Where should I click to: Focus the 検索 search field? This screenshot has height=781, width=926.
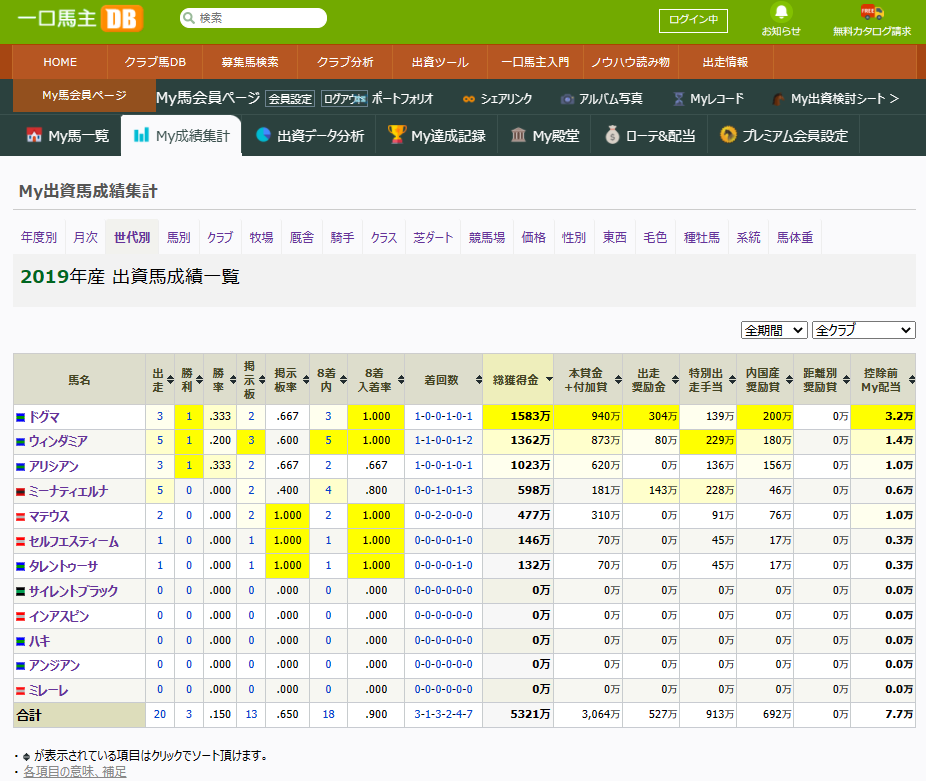click(x=253, y=18)
